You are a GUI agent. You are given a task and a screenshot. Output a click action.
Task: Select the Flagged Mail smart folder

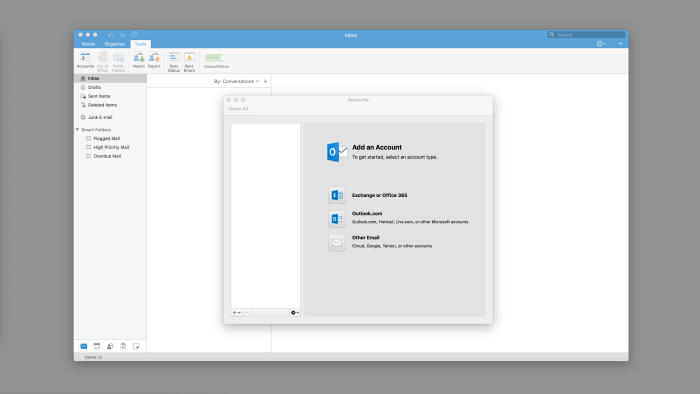(x=110, y=139)
